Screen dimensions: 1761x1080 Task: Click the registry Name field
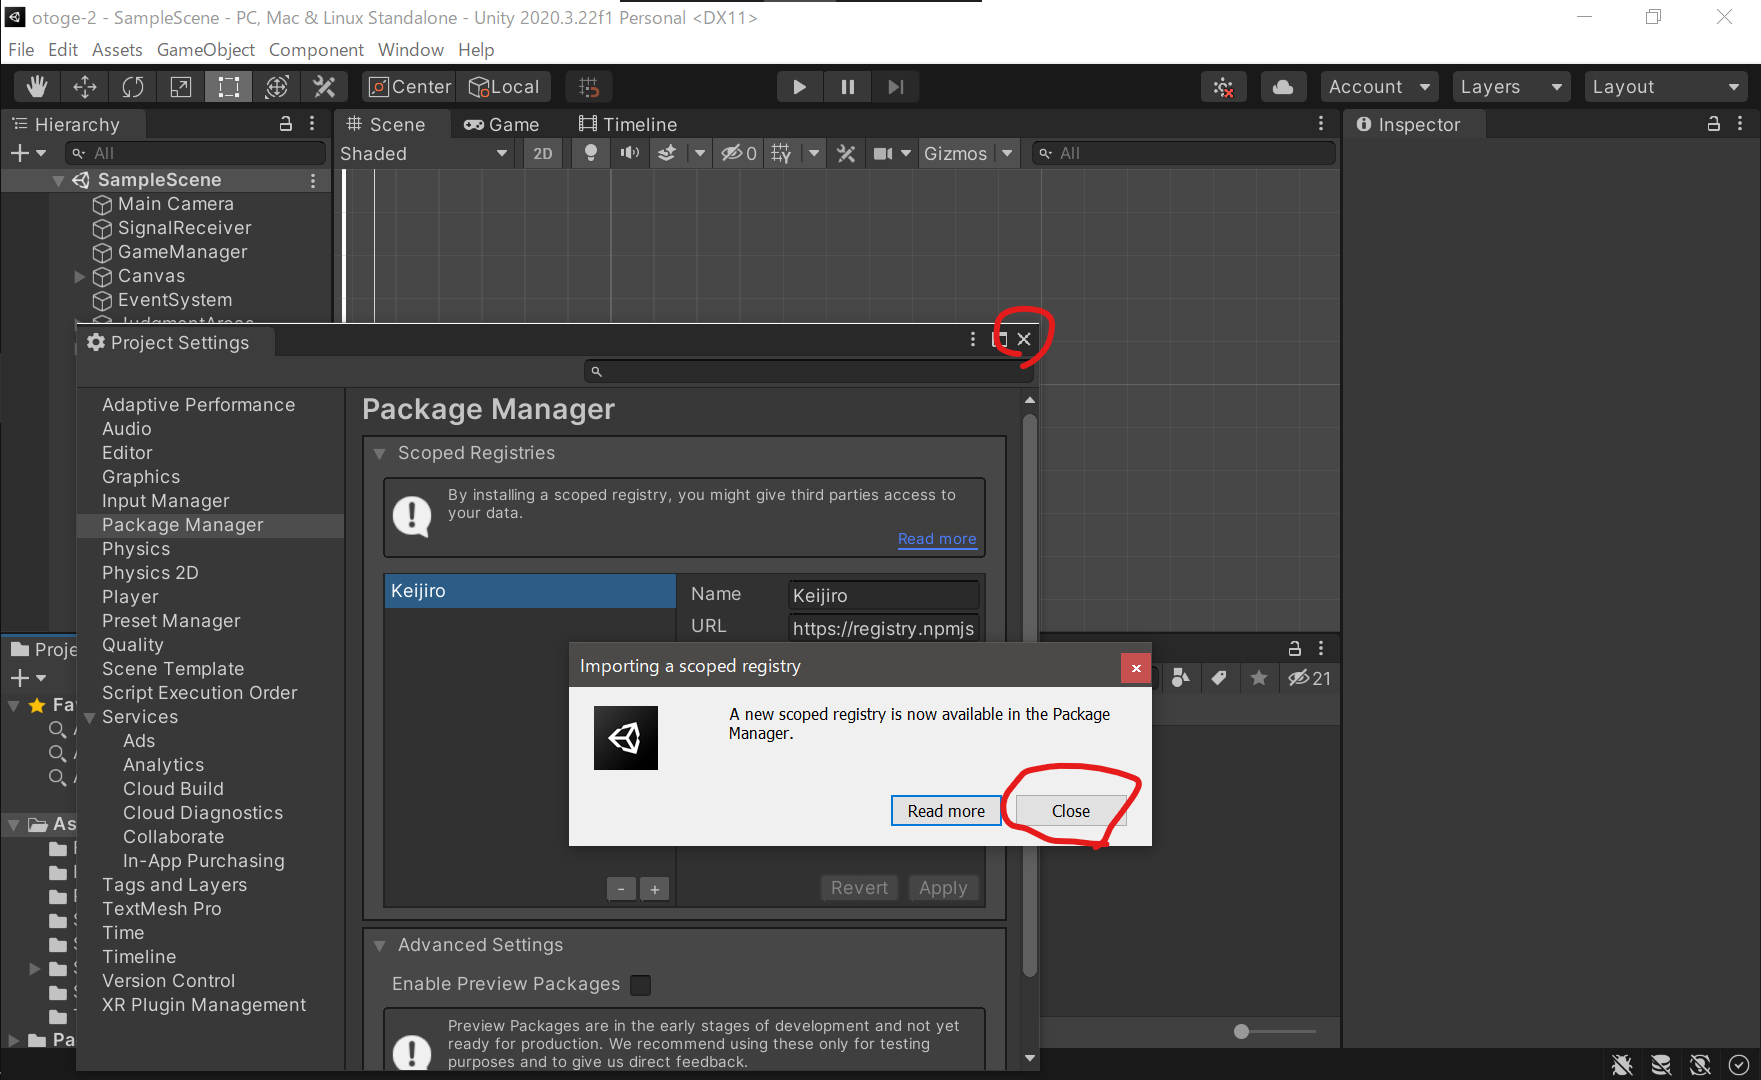pyautogui.click(x=883, y=595)
